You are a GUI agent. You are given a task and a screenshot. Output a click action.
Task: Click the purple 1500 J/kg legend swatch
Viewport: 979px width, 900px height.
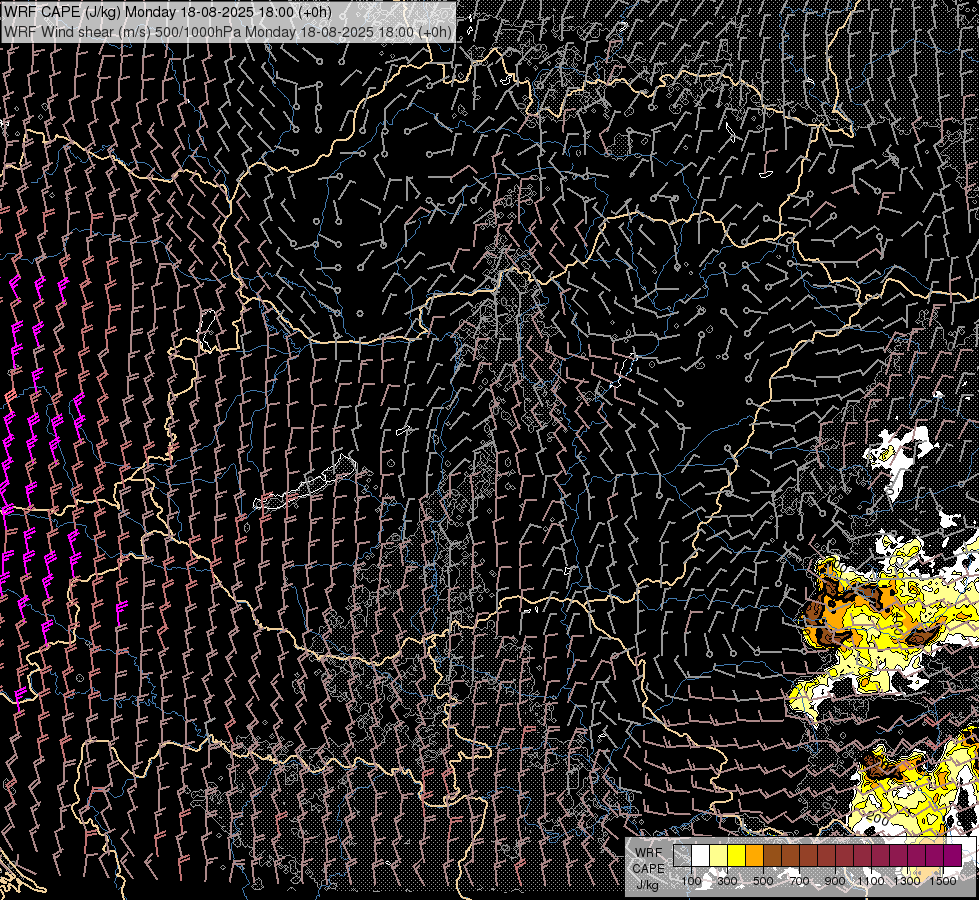(953, 856)
